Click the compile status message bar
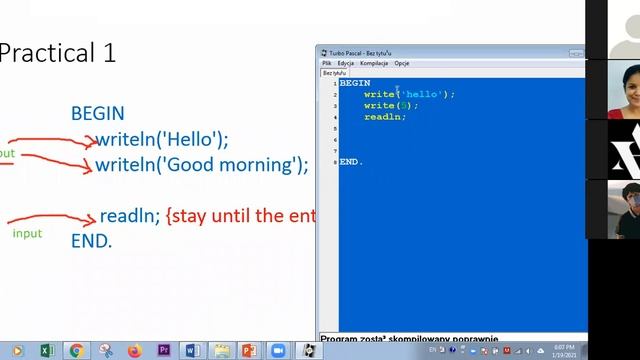 click(452, 338)
